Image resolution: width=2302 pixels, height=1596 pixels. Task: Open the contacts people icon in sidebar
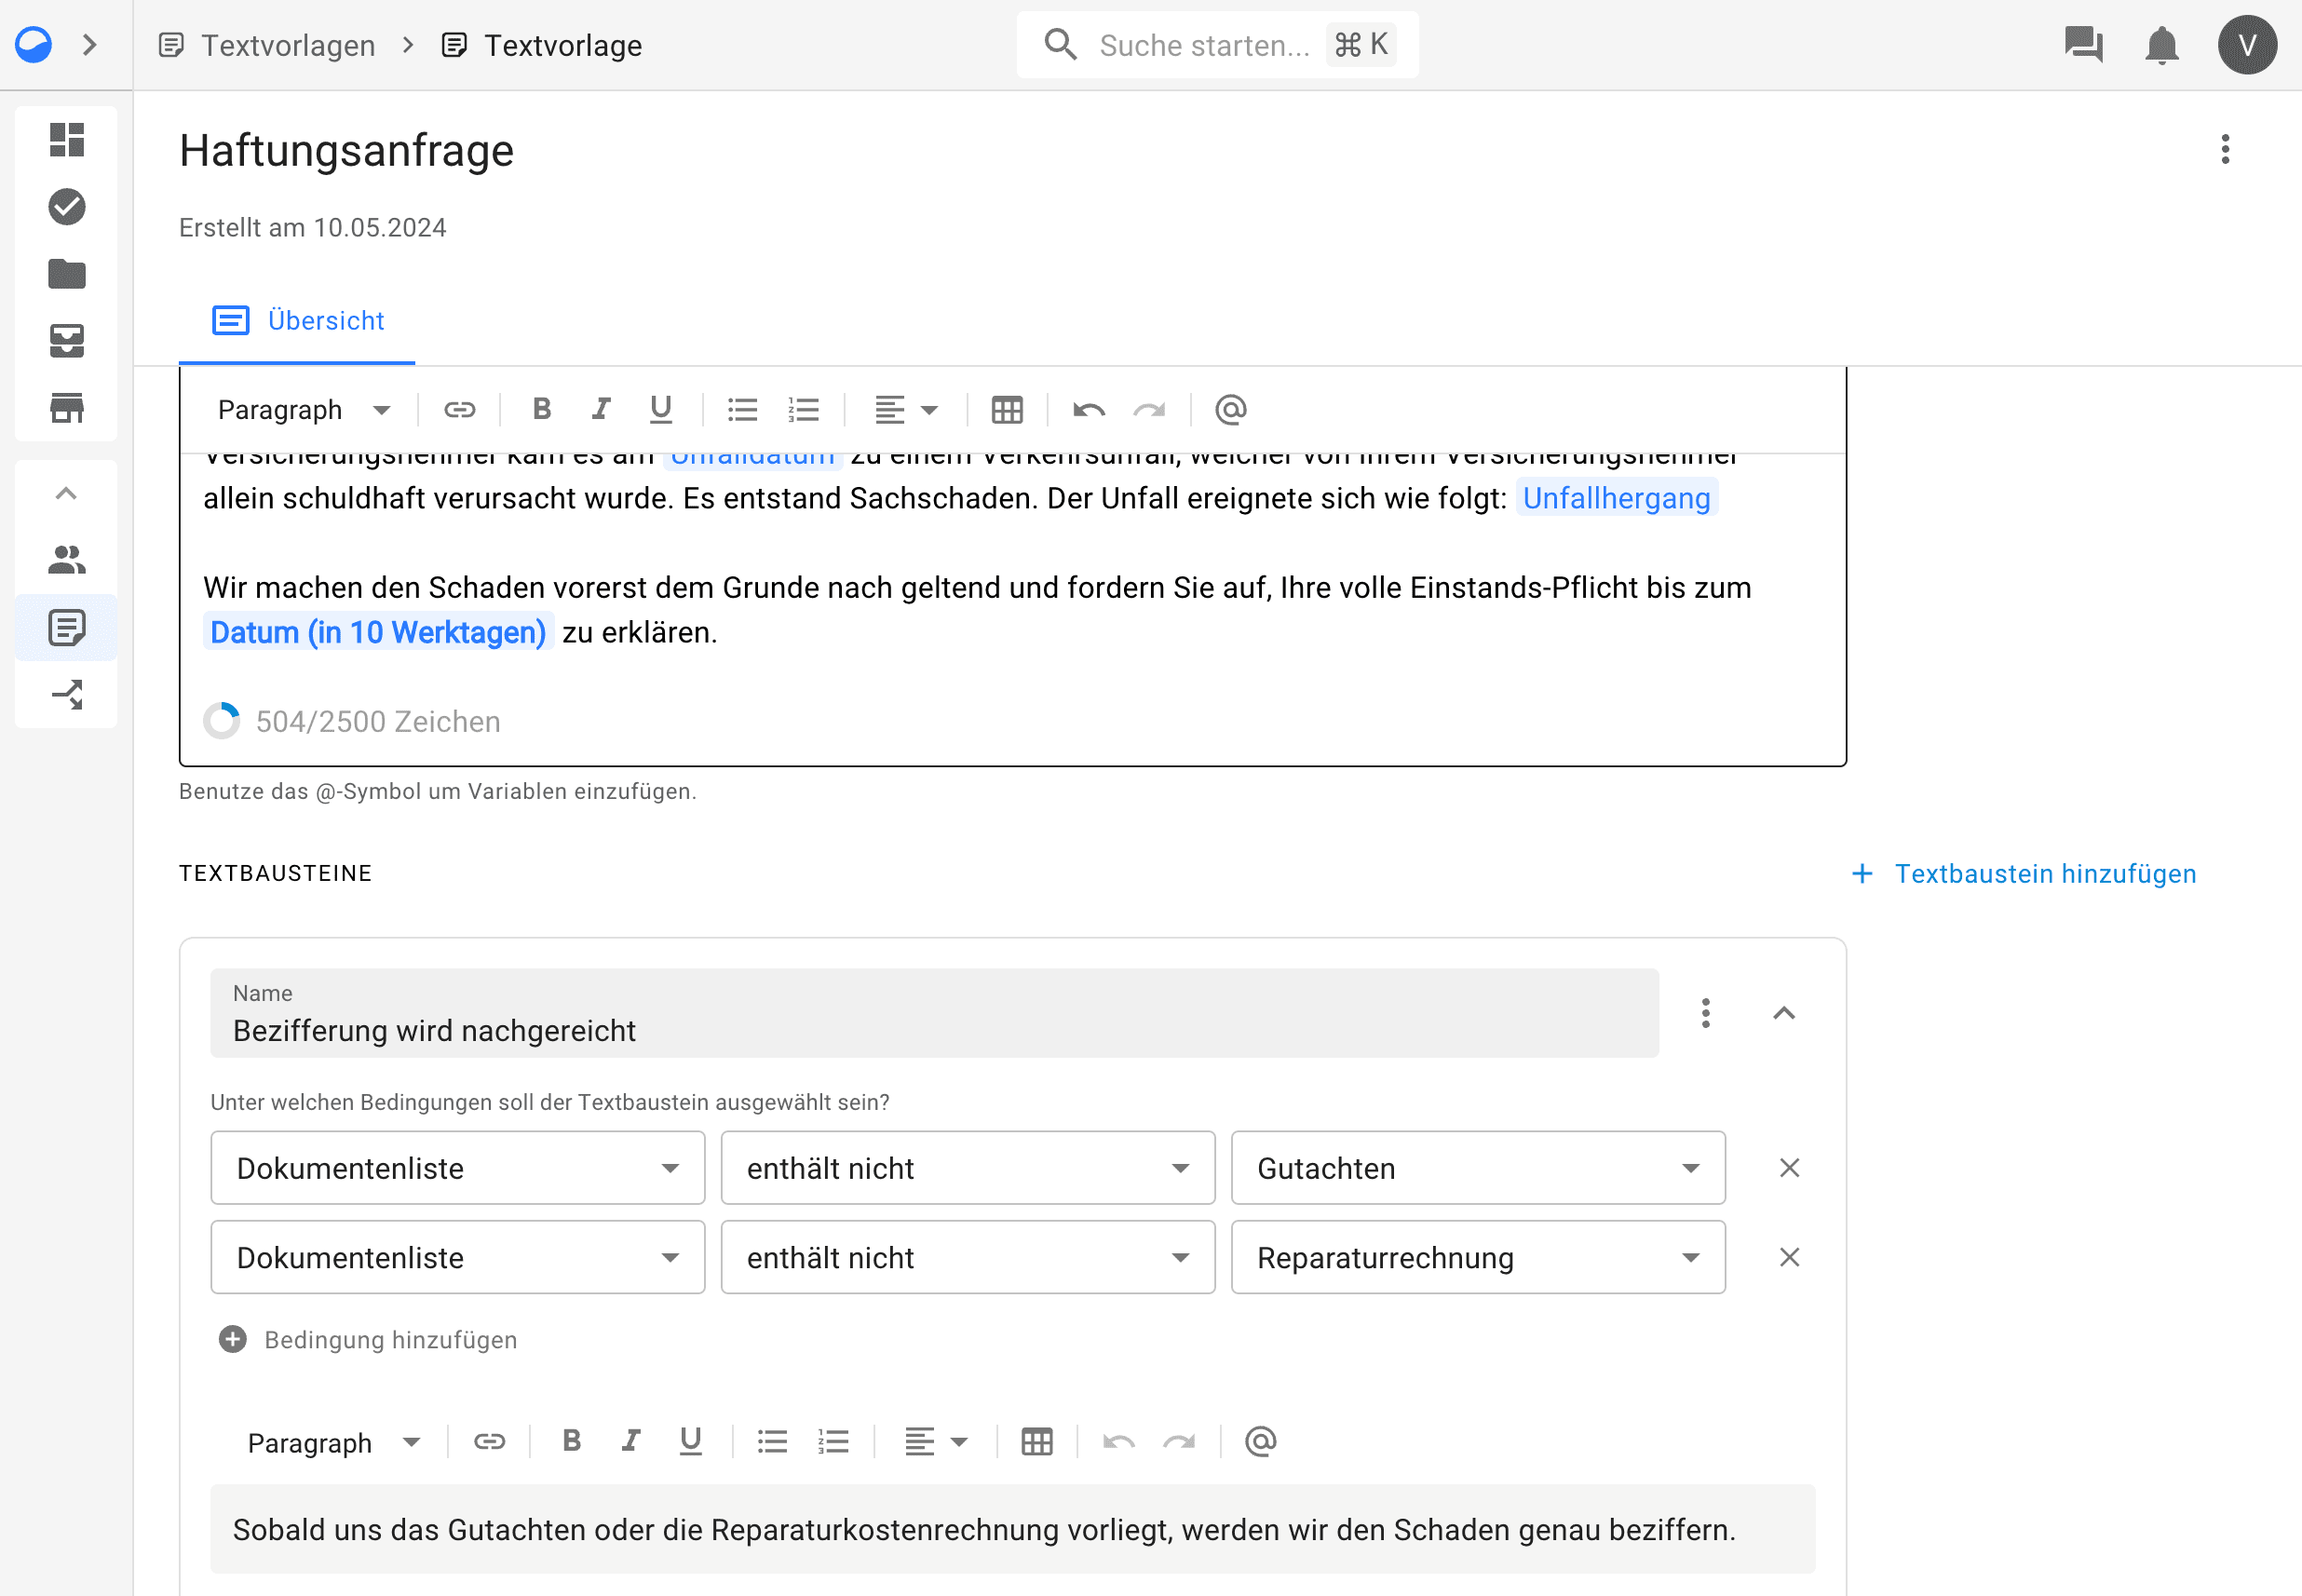tap(67, 560)
